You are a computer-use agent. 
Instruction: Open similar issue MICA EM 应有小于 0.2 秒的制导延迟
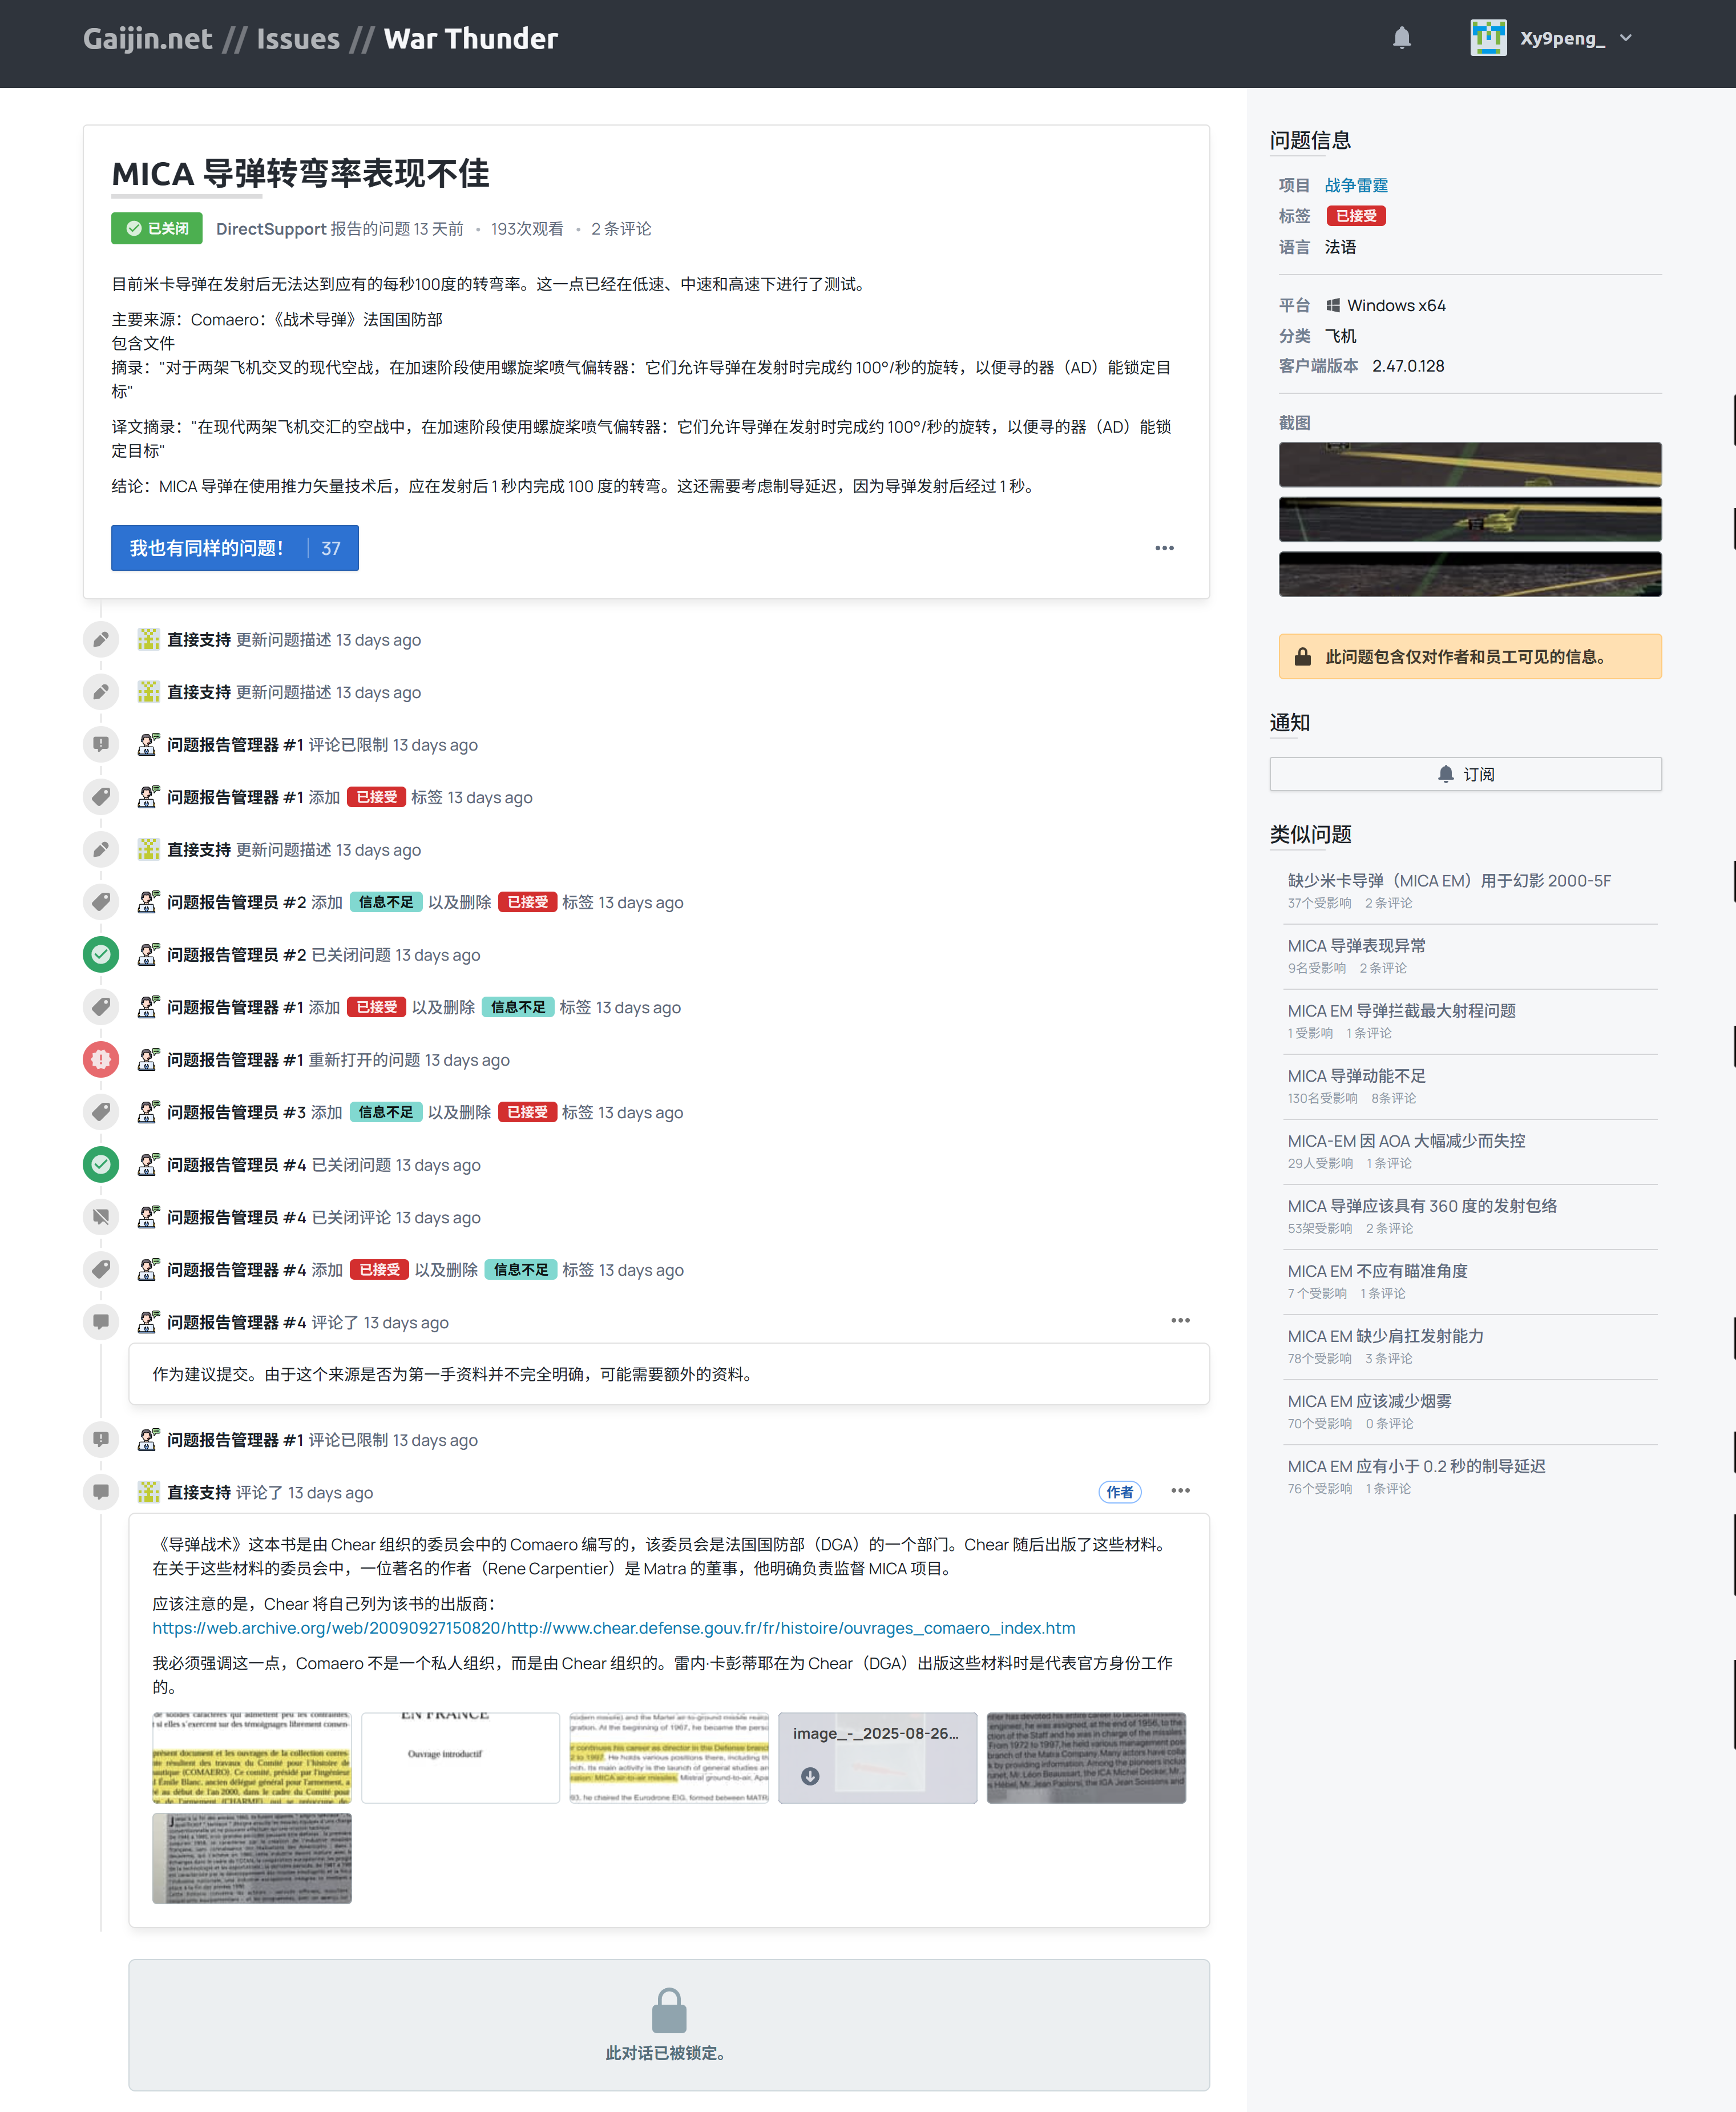point(1416,1465)
